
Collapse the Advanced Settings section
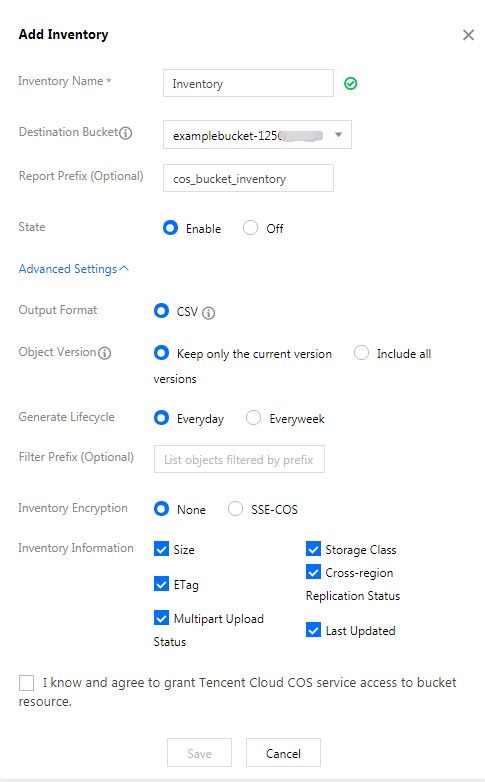click(x=74, y=269)
